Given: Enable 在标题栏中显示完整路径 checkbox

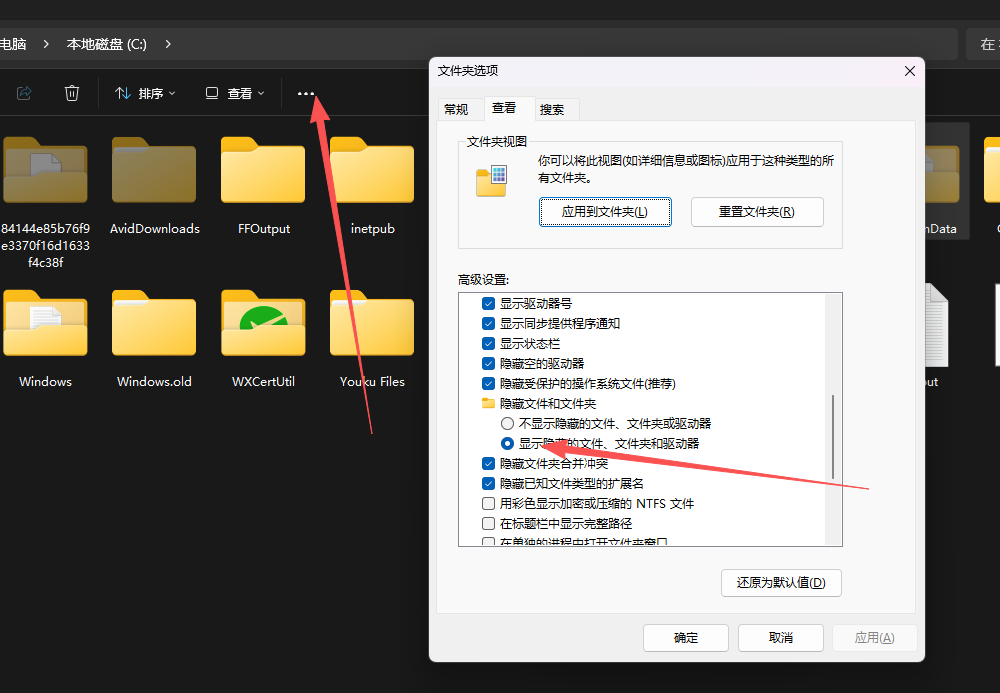Looking at the screenshot, I should point(488,524).
